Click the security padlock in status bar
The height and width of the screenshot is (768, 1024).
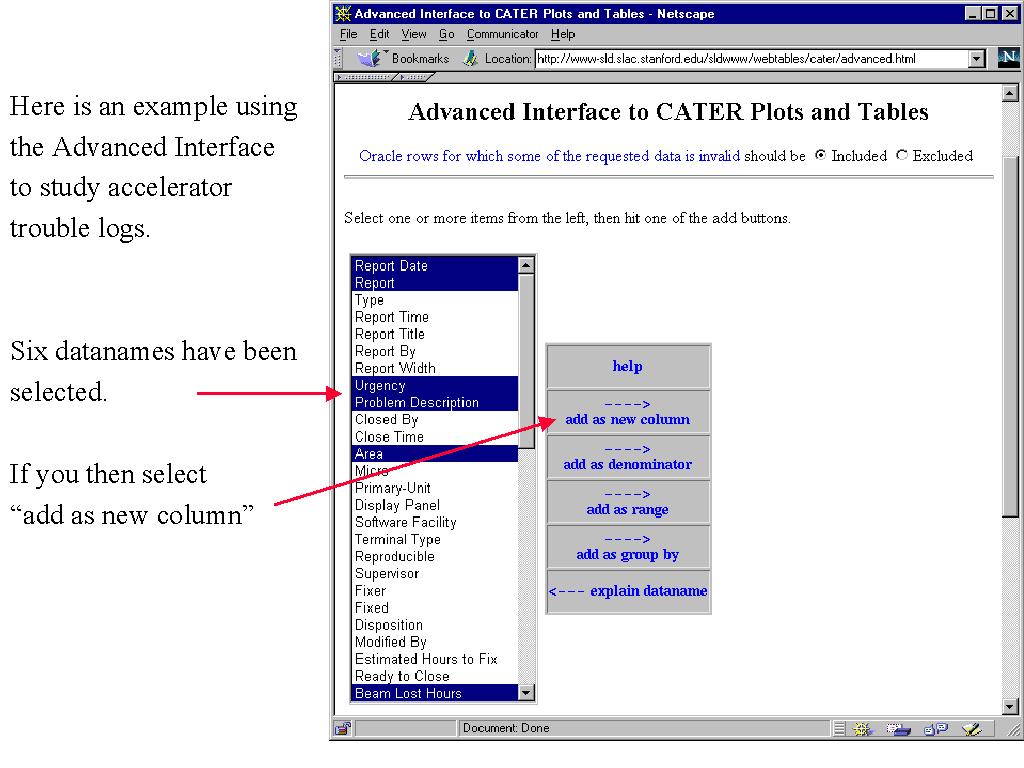point(342,729)
